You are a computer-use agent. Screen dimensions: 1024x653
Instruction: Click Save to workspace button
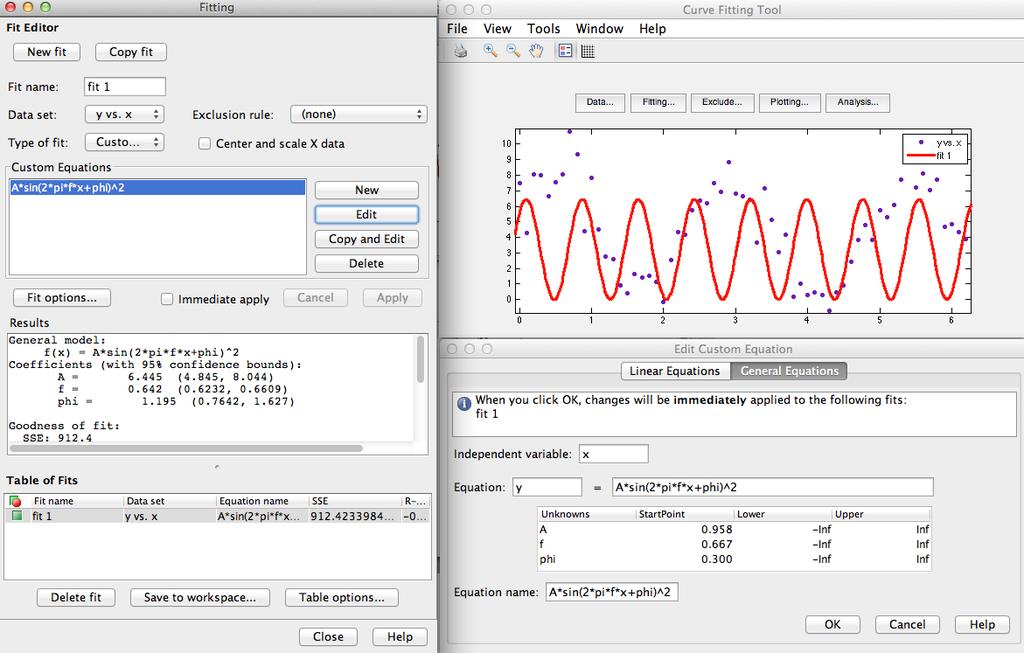(200, 597)
